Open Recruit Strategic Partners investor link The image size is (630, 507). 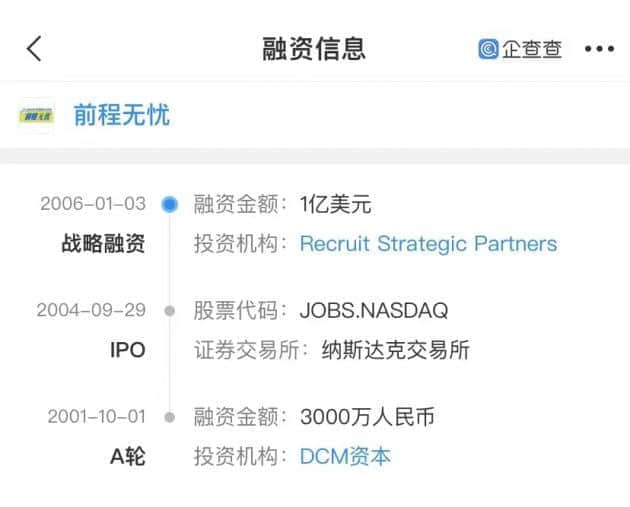pos(428,243)
